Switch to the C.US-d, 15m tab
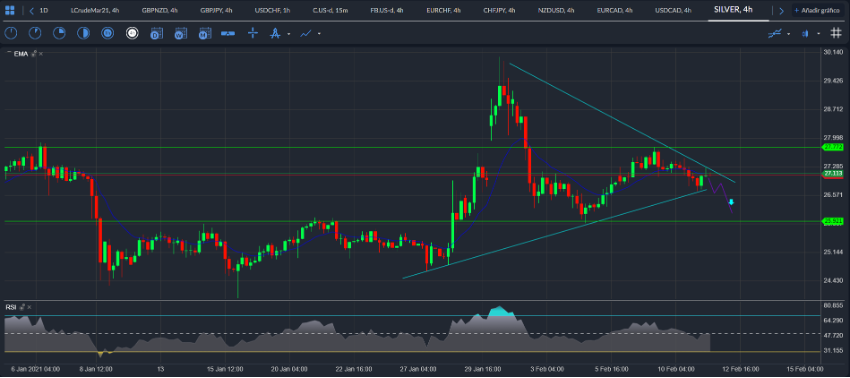 (329, 10)
